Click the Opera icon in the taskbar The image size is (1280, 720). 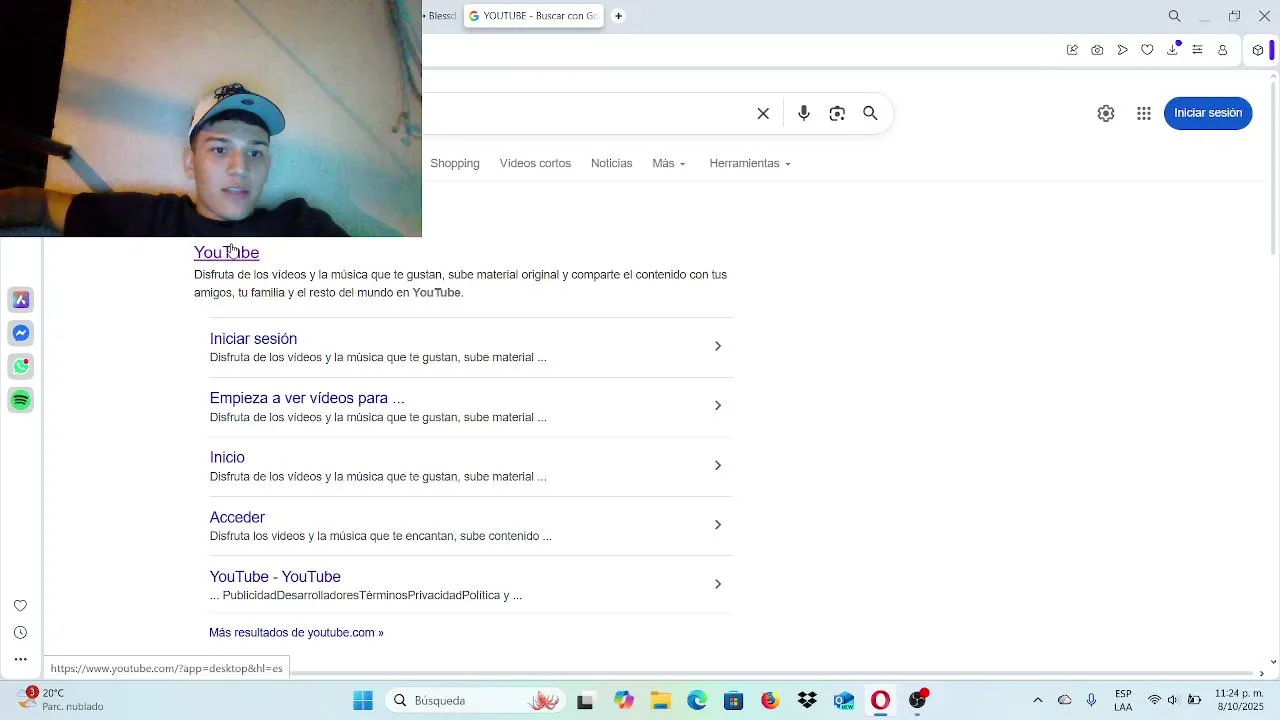880,700
